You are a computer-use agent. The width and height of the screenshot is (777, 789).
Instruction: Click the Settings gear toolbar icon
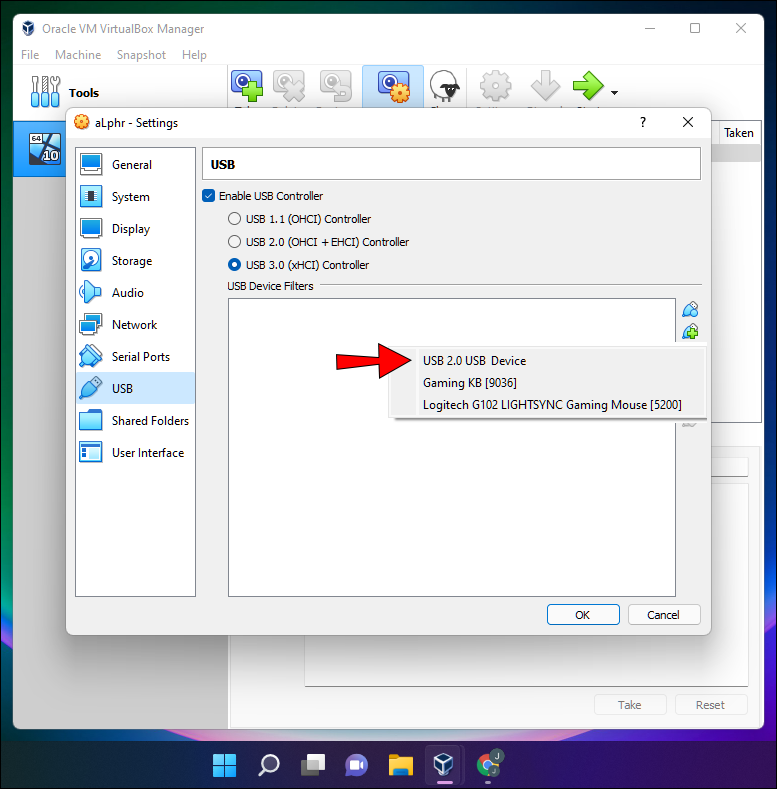(x=495, y=86)
